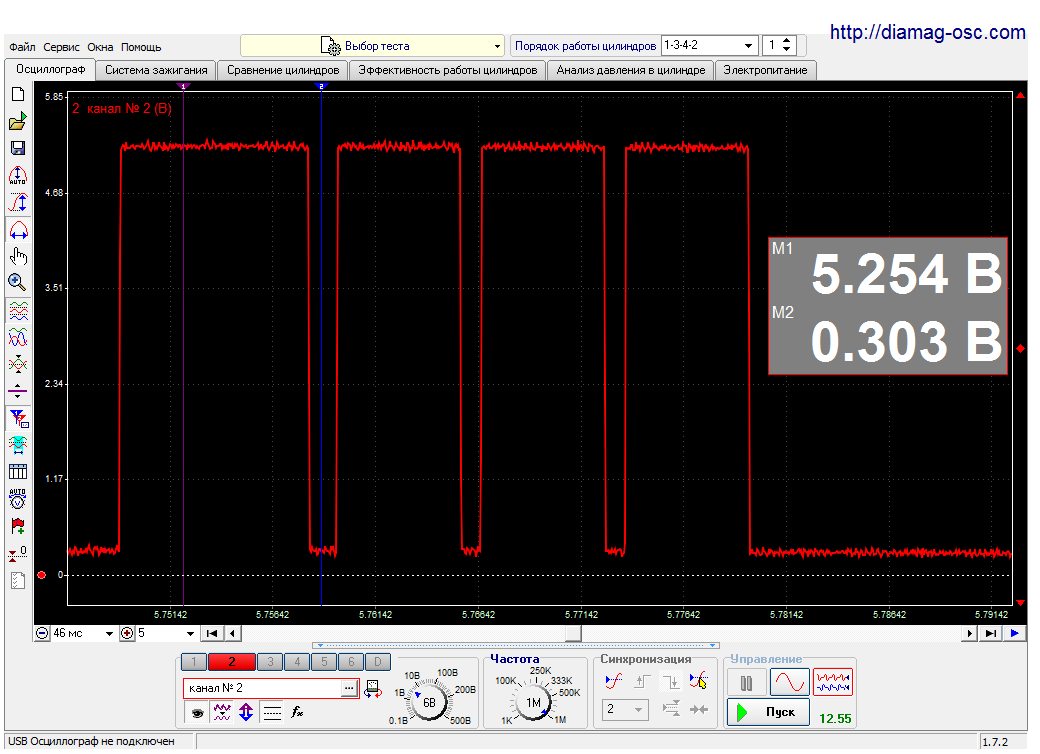Expand the 1-3-4-2 firing order dropdown
The height and width of the screenshot is (754, 1040).
pyautogui.click(x=748, y=46)
